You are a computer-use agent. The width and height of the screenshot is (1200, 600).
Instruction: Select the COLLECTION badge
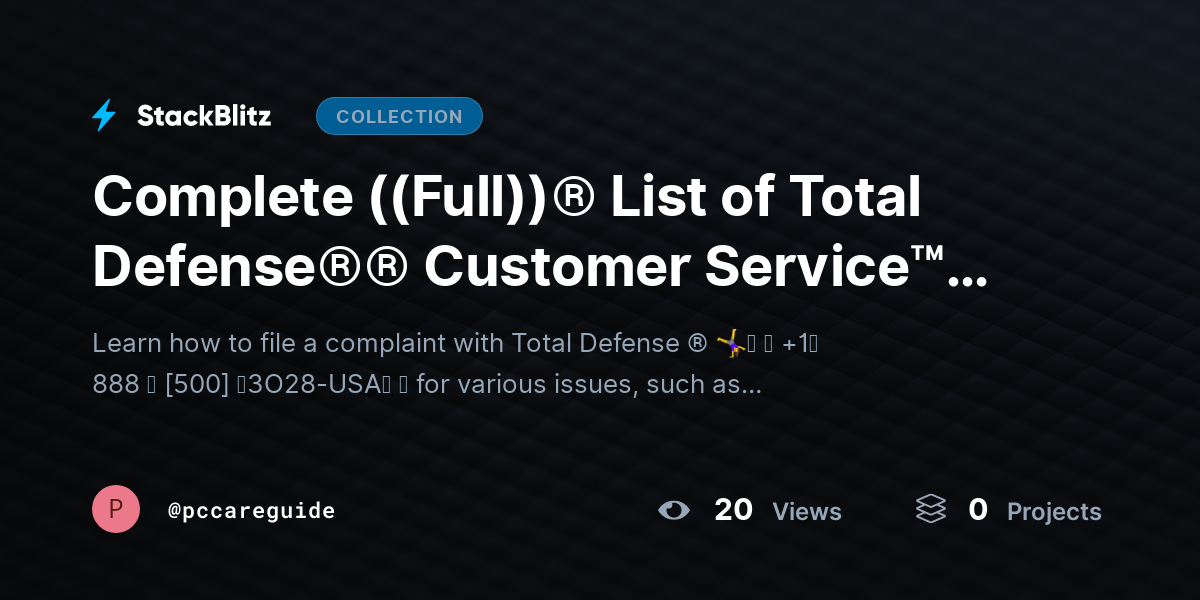[399, 116]
